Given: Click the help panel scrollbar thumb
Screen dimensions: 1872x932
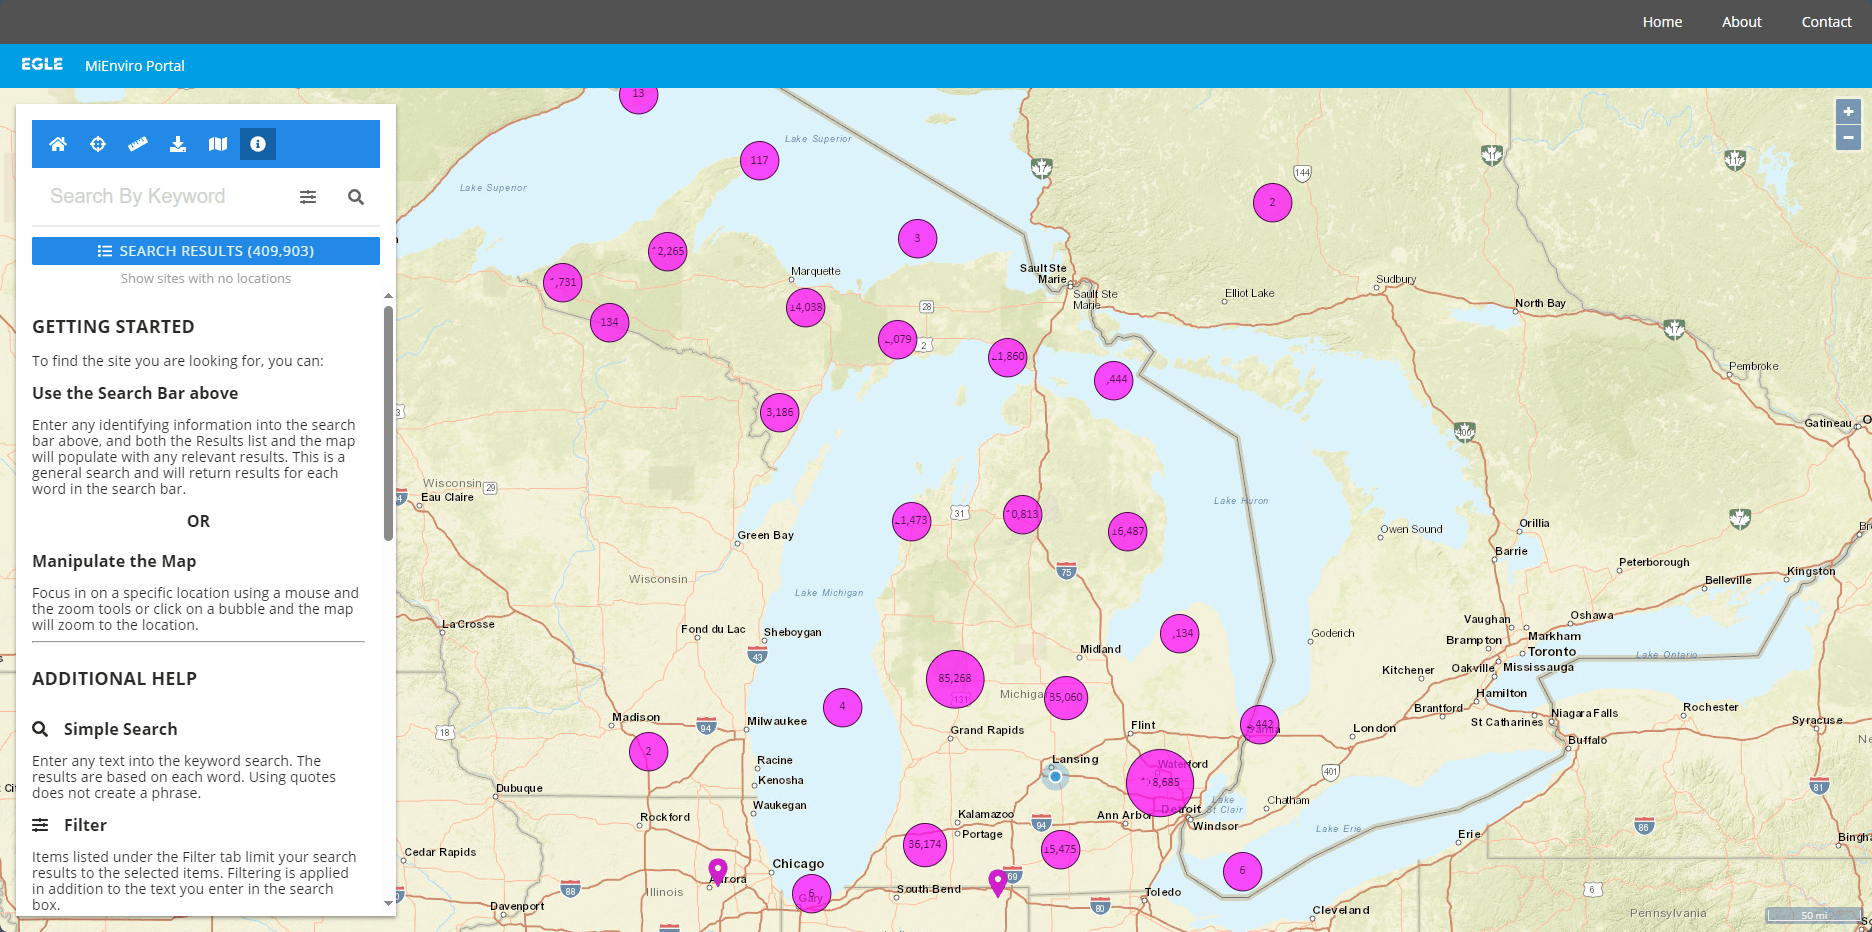Looking at the screenshot, I should 388,423.
